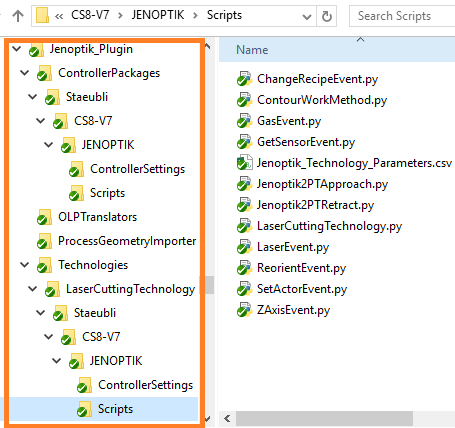Screen dimensions: 455x428
Task: Collapse JENOPTIK under ControllerPackages branch
Action: [x=49, y=145]
